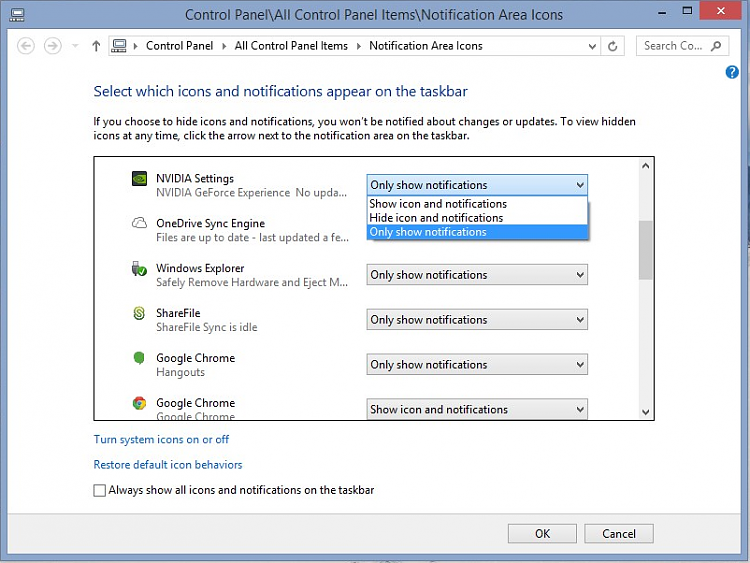This screenshot has width=750, height=563.
Task: Navigate to Control Panel breadcrumb
Action: pyautogui.click(x=179, y=46)
